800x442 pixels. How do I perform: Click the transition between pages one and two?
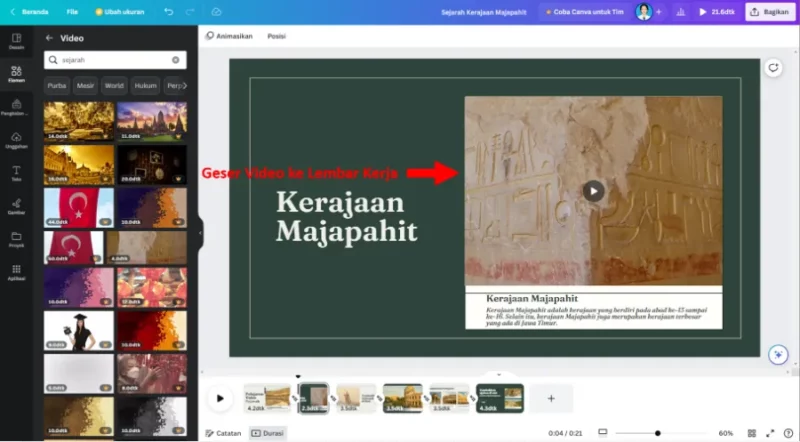[295, 398]
